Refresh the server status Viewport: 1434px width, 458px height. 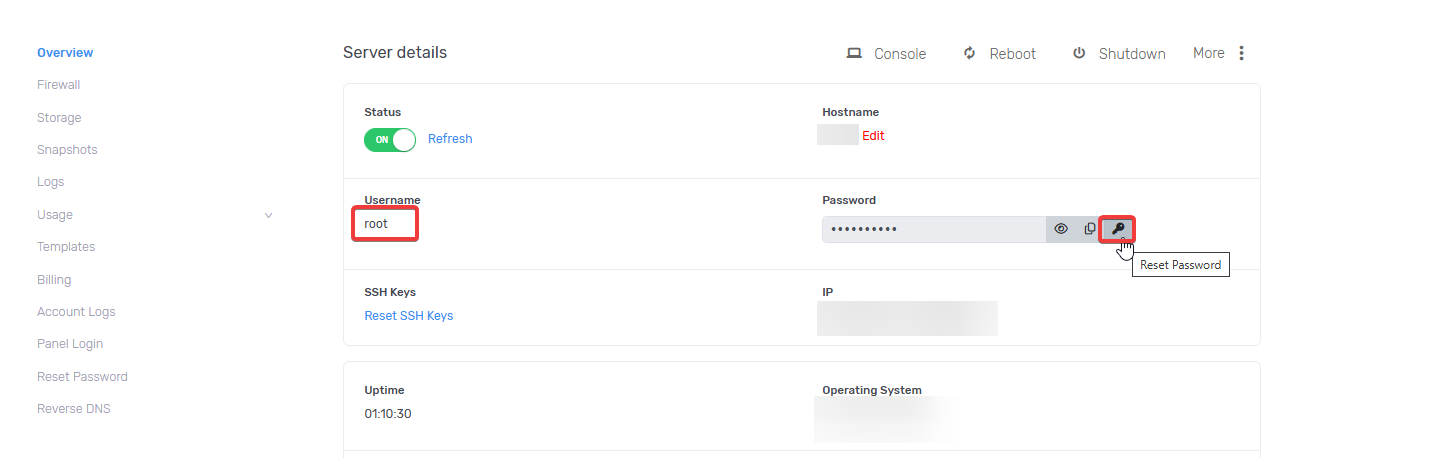click(x=450, y=139)
